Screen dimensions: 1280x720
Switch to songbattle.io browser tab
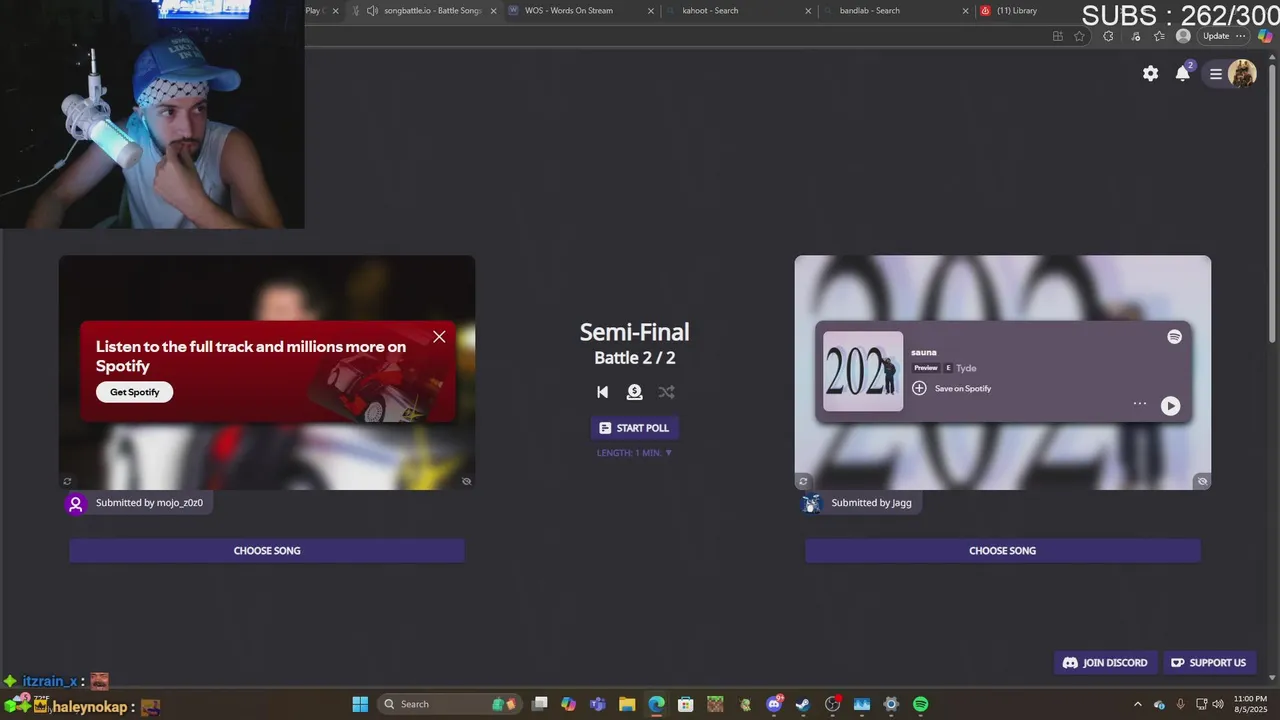pos(424,10)
